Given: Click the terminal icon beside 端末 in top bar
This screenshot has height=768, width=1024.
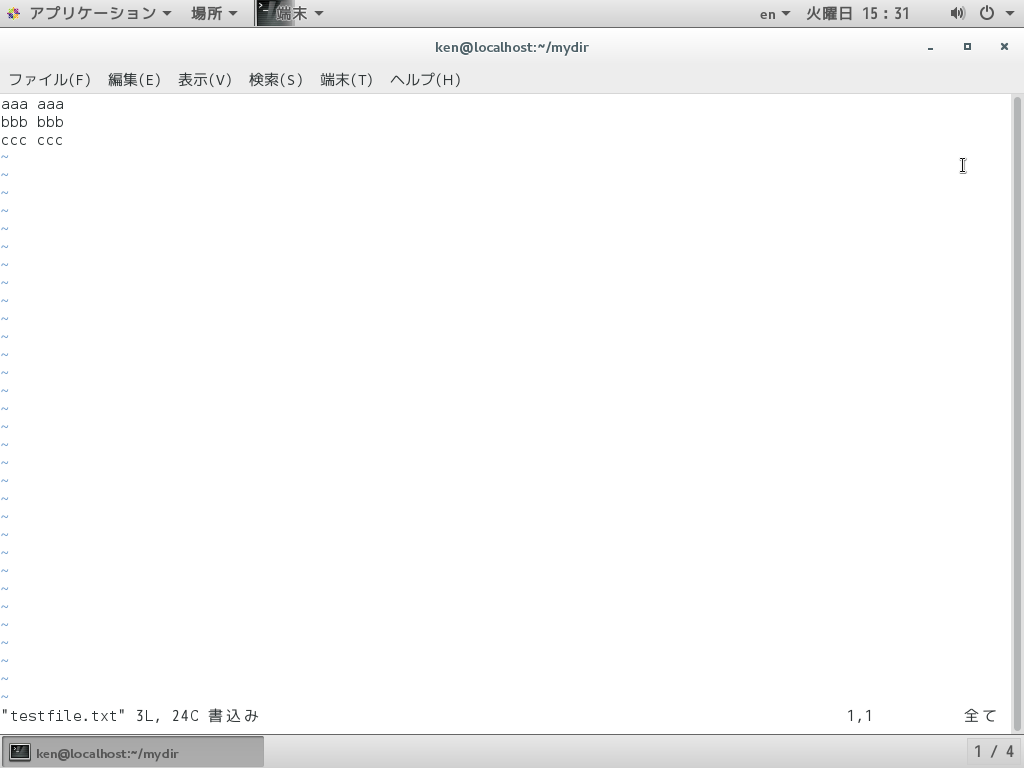Looking at the screenshot, I should [266, 13].
